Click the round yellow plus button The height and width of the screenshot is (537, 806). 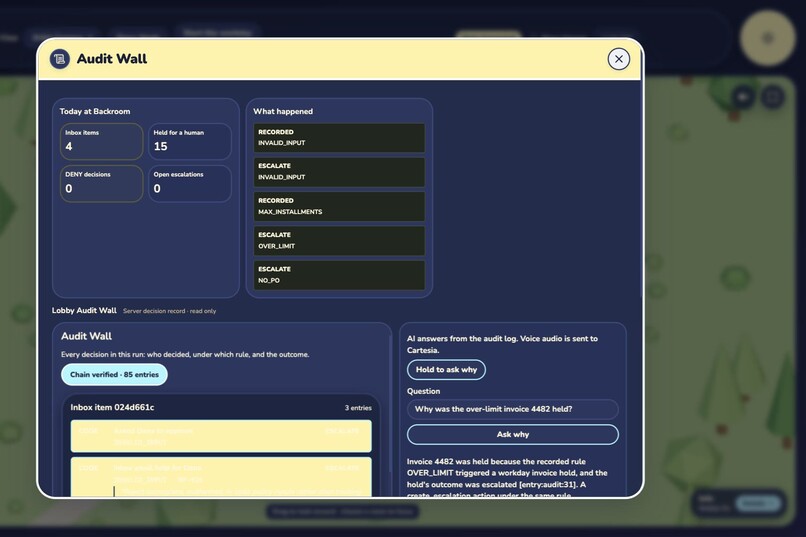click(x=767, y=38)
